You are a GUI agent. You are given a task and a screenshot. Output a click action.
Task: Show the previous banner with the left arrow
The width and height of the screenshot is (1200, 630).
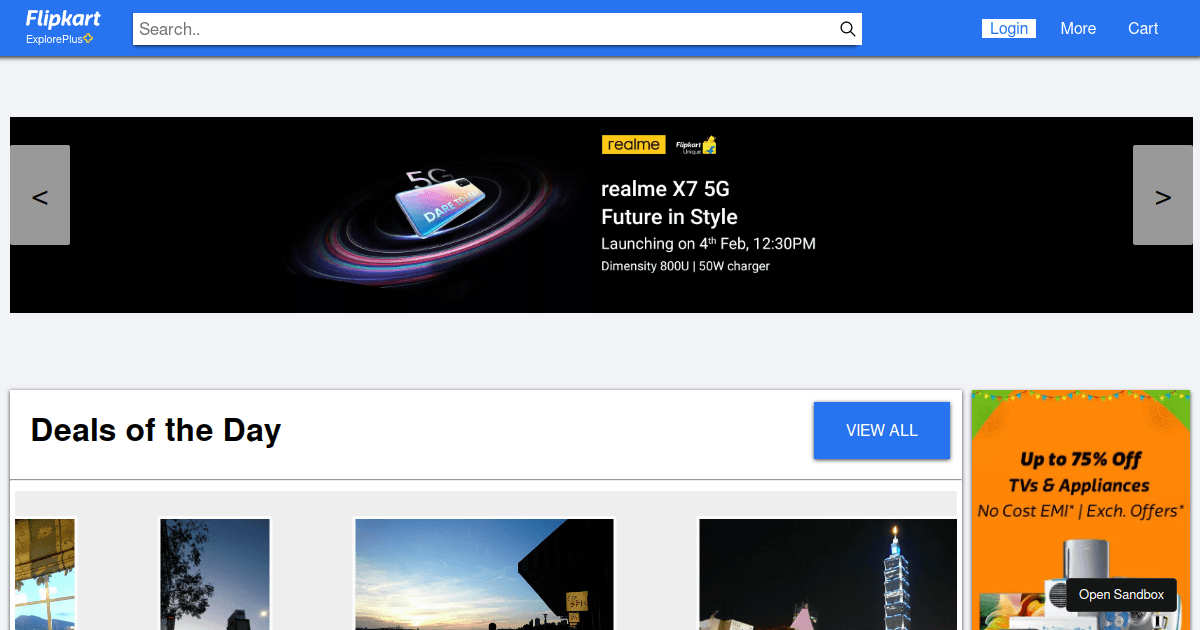[40, 195]
